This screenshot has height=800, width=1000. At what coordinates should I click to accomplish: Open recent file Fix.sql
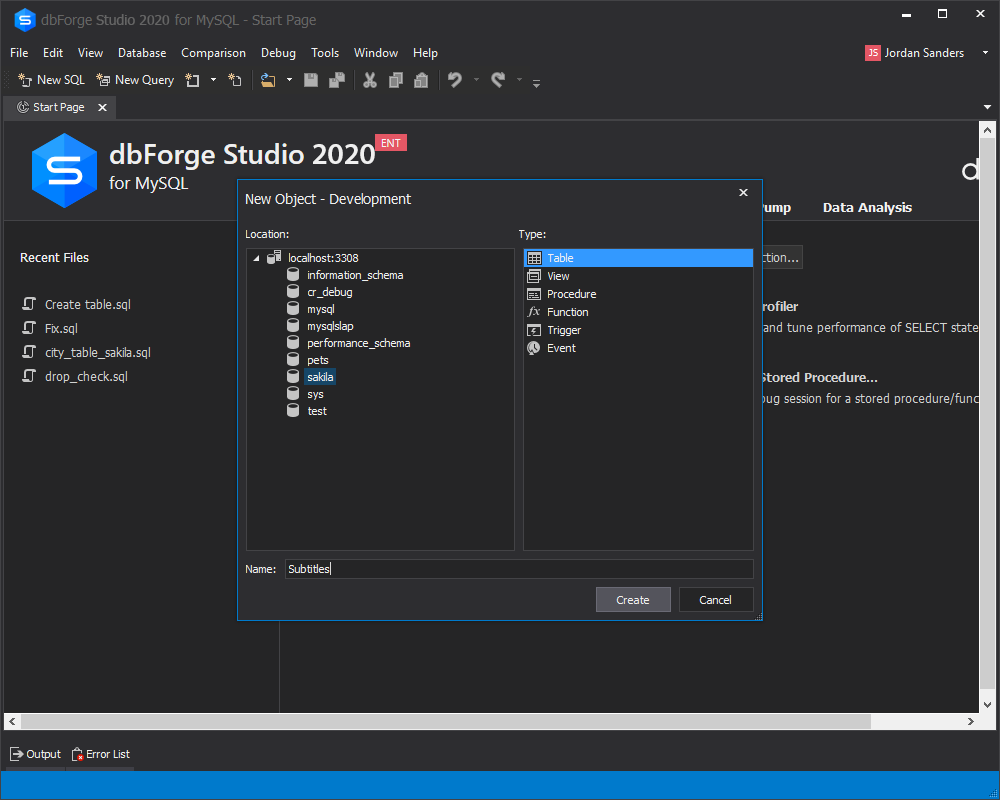click(x=61, y=329)
